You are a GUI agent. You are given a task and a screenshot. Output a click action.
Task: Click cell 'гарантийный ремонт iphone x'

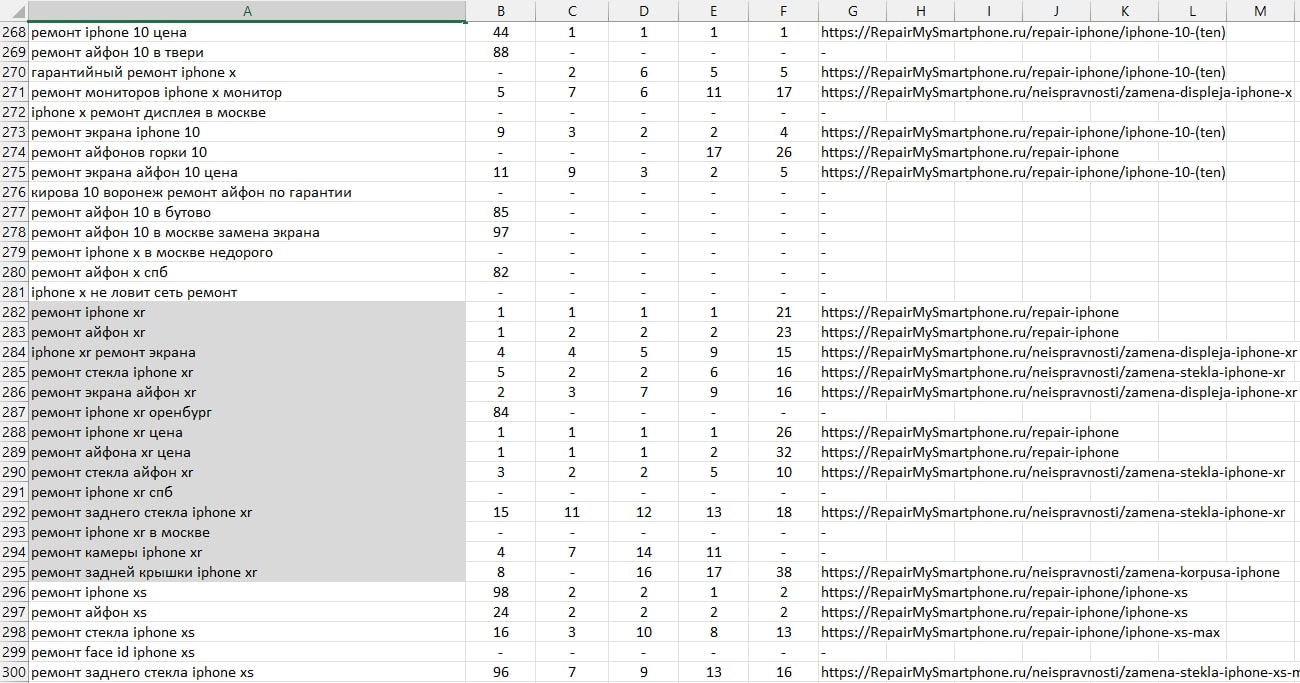point(247,72)
